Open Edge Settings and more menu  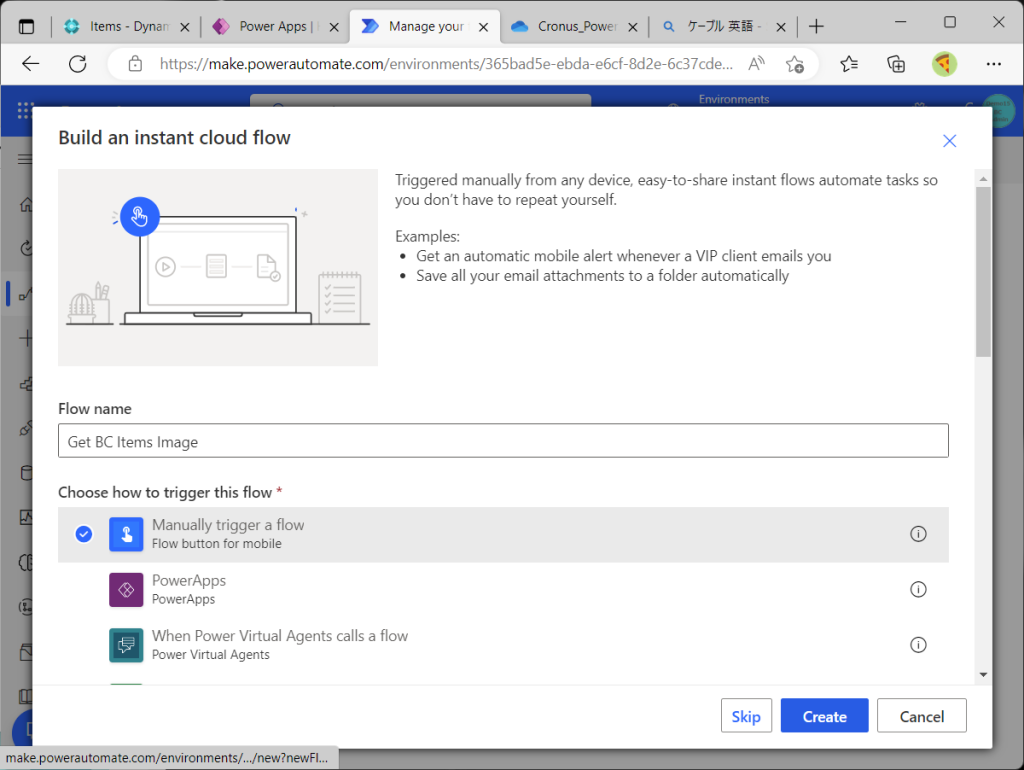click(x=994, y=64)
